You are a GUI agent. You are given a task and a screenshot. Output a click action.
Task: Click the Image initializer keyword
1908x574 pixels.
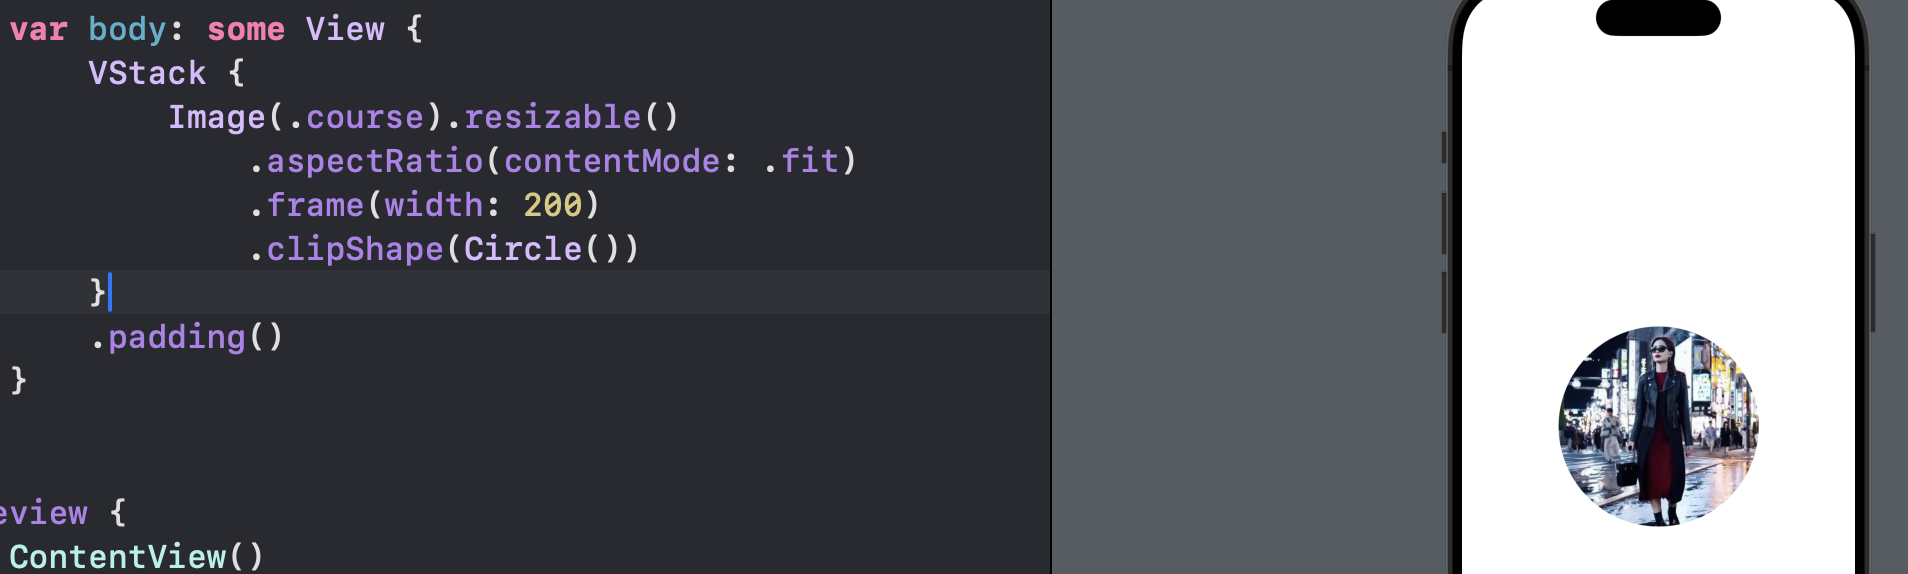coord(216,117)
